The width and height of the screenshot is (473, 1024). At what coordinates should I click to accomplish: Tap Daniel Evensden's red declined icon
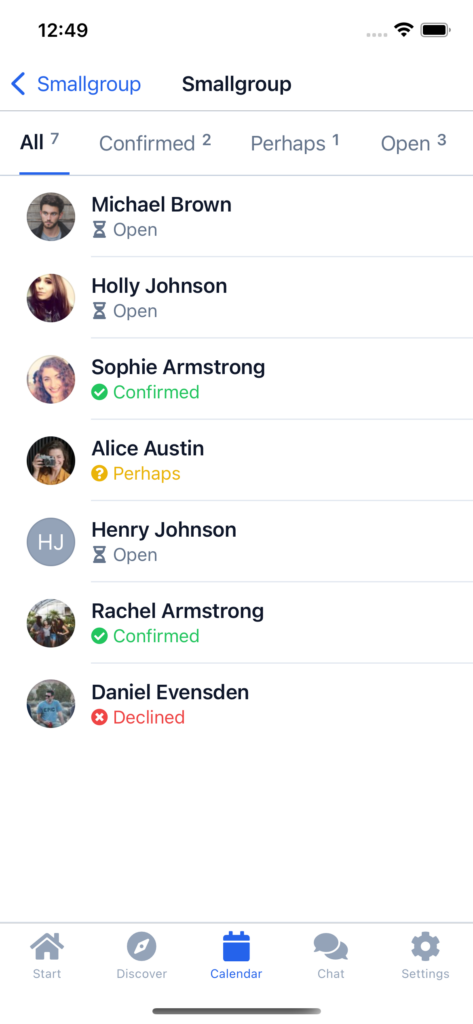pos(99,718)
